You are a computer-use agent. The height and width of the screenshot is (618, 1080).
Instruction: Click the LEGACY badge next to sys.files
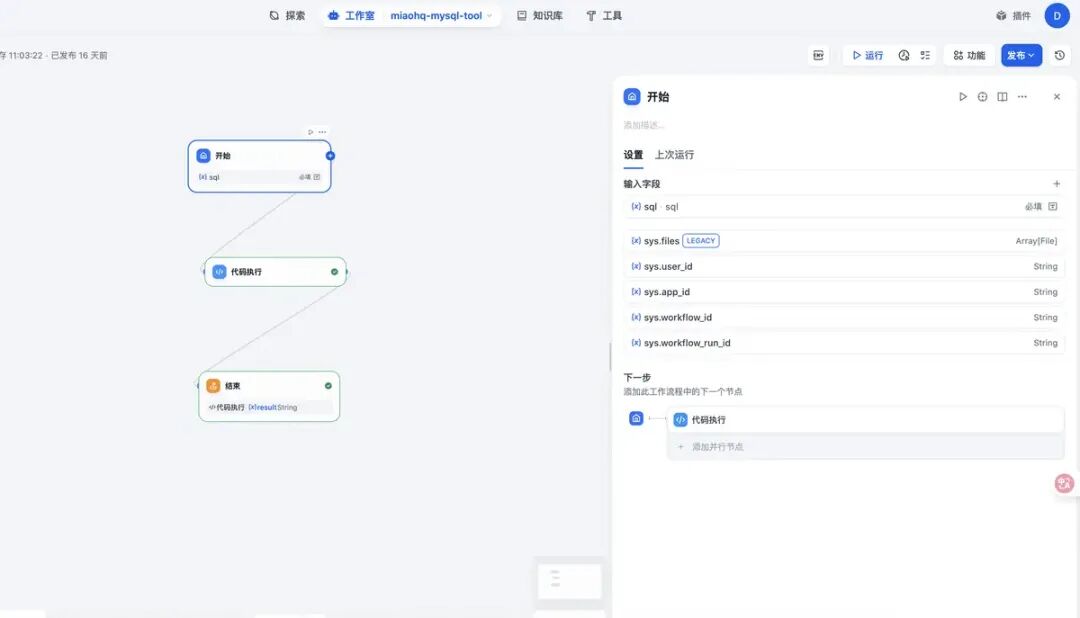click(x=700, y=240)
